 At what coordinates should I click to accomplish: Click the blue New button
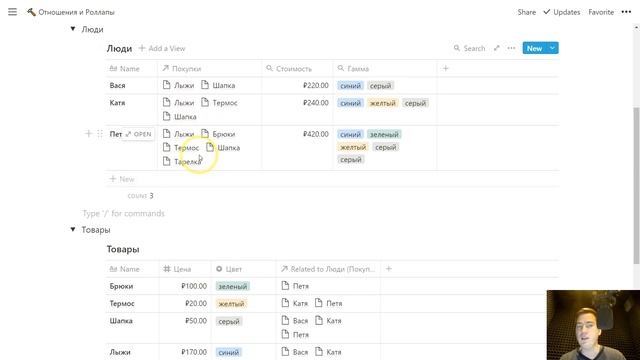[534, 48]
